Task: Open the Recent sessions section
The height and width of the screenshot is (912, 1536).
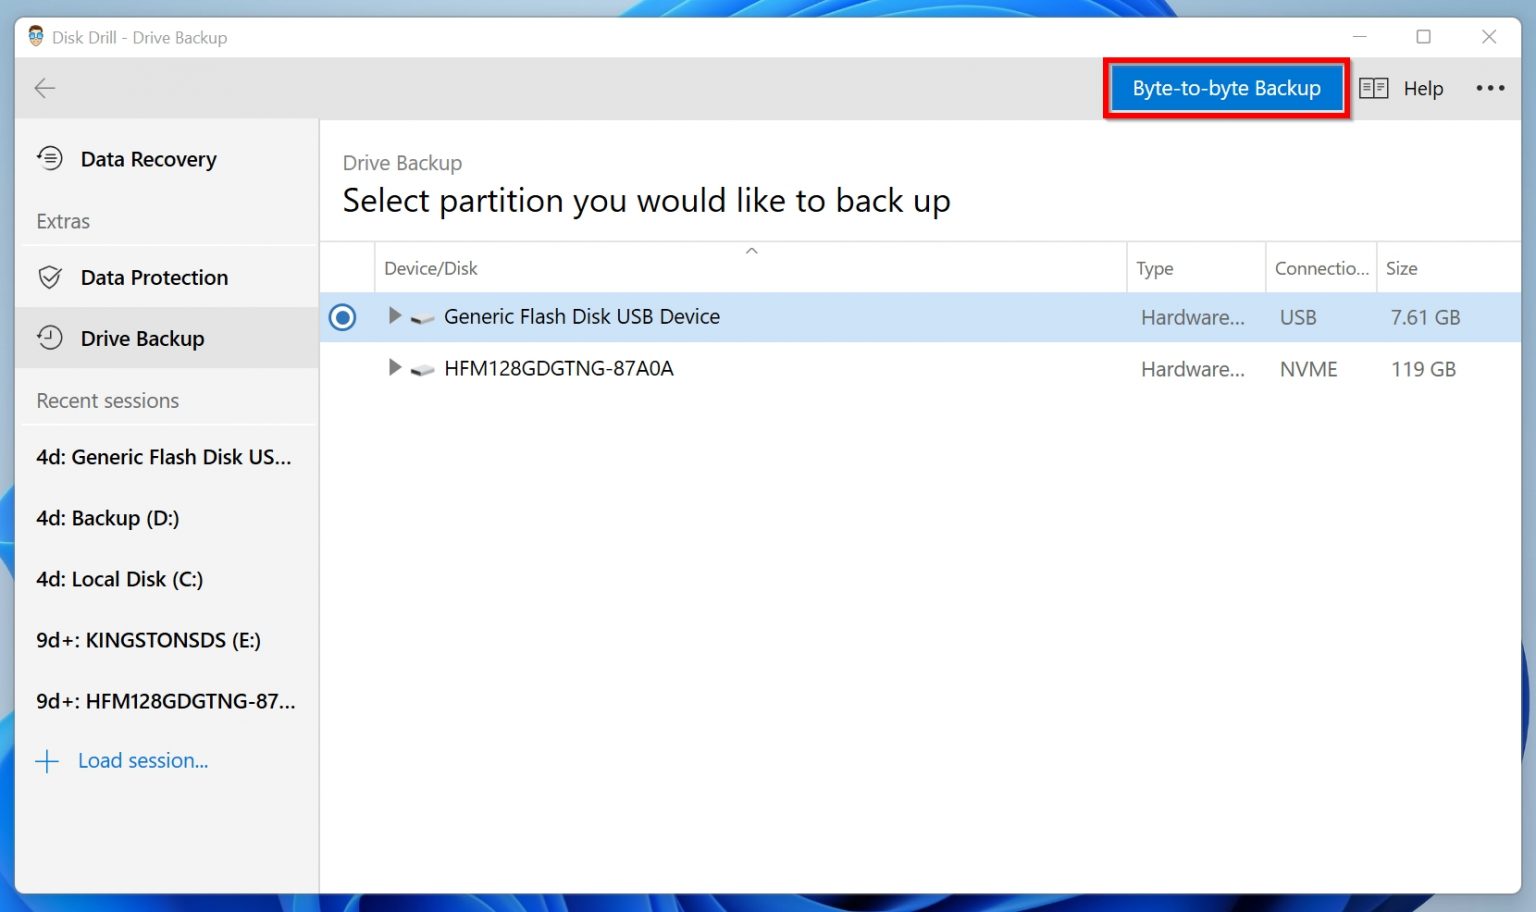Action: [107, 400]
